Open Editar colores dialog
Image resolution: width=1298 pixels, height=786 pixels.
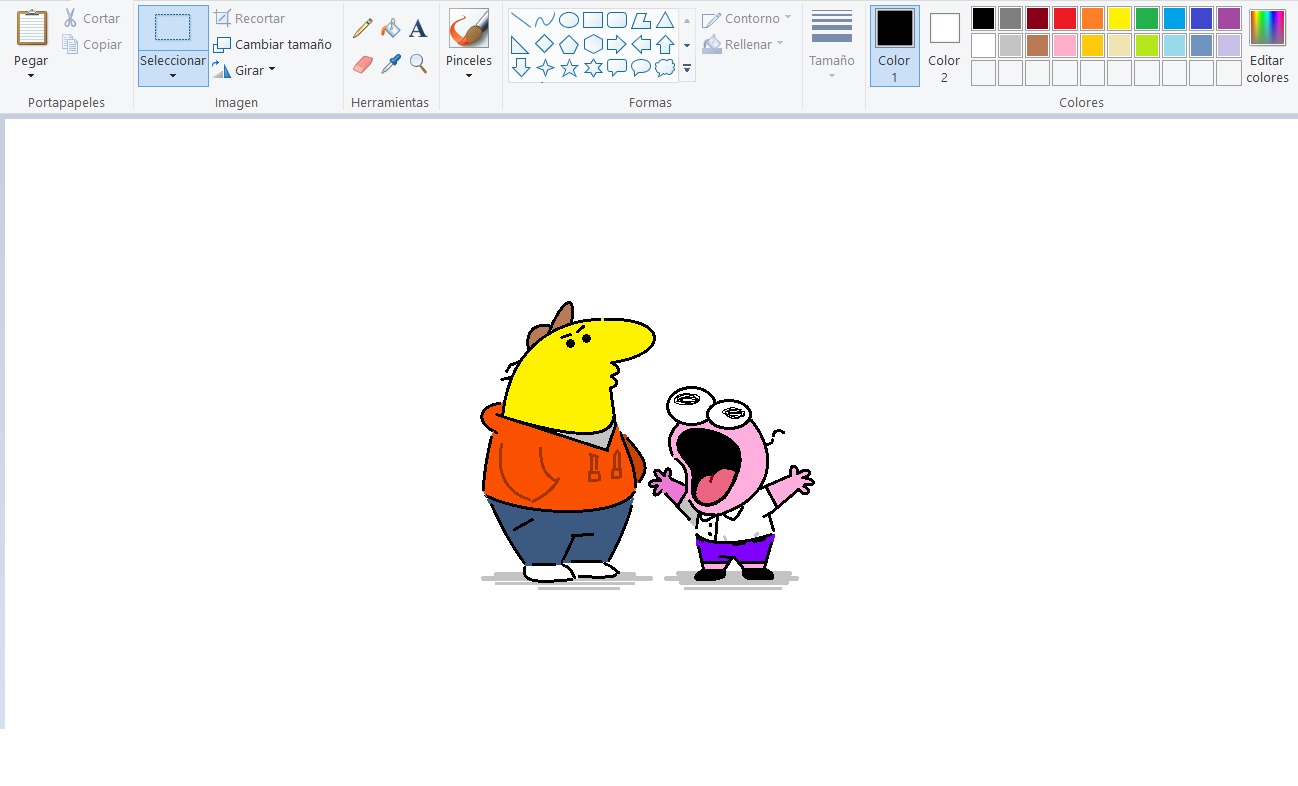click(1267, 46)
